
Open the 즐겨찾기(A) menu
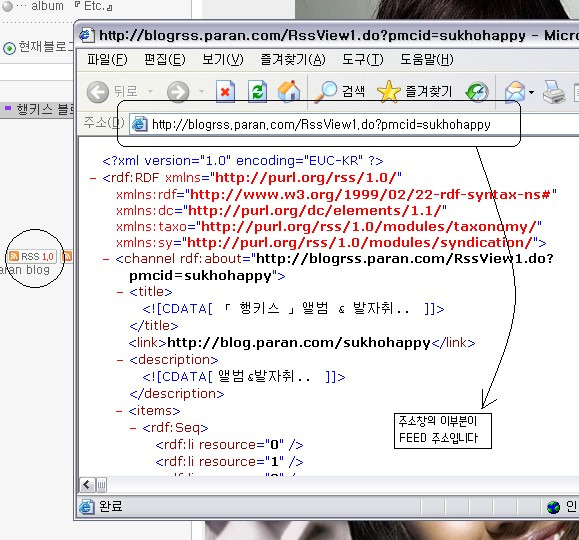click(293, 59)
